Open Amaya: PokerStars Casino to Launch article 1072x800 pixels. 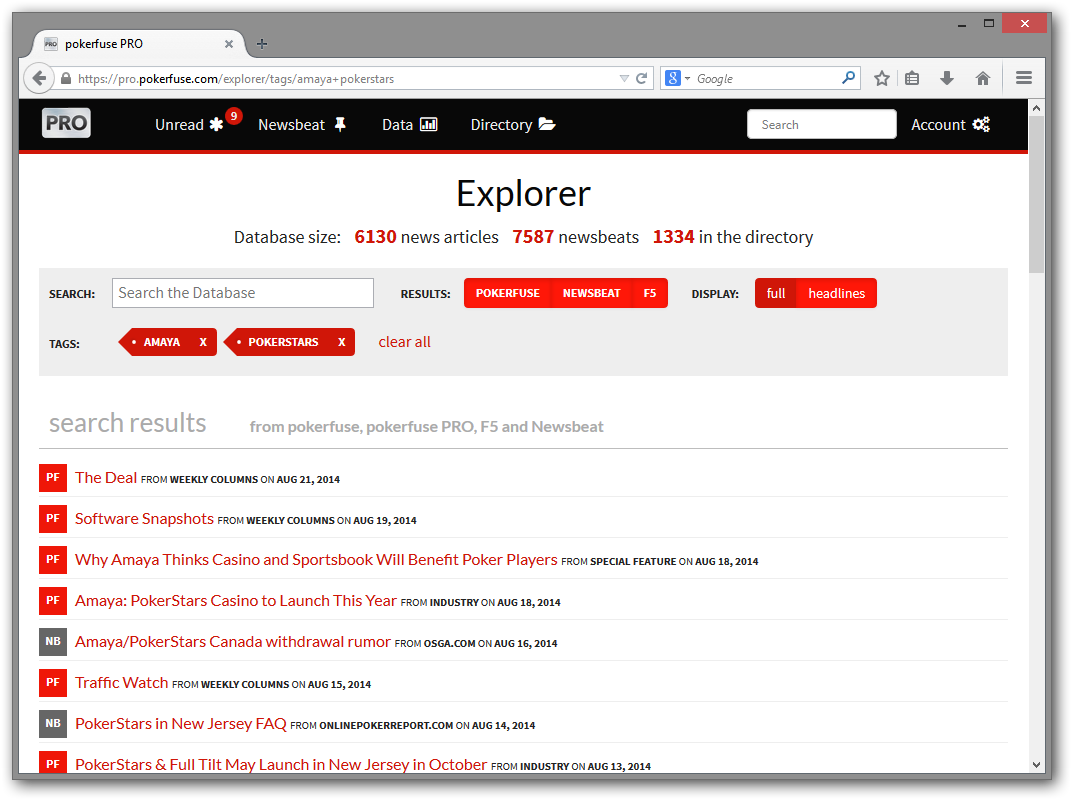[x=236, y=600]
